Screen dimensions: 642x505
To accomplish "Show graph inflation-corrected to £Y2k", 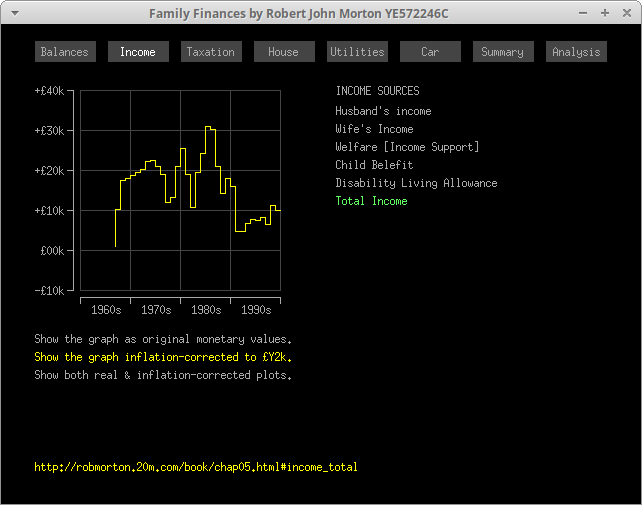I will point(163,358).
